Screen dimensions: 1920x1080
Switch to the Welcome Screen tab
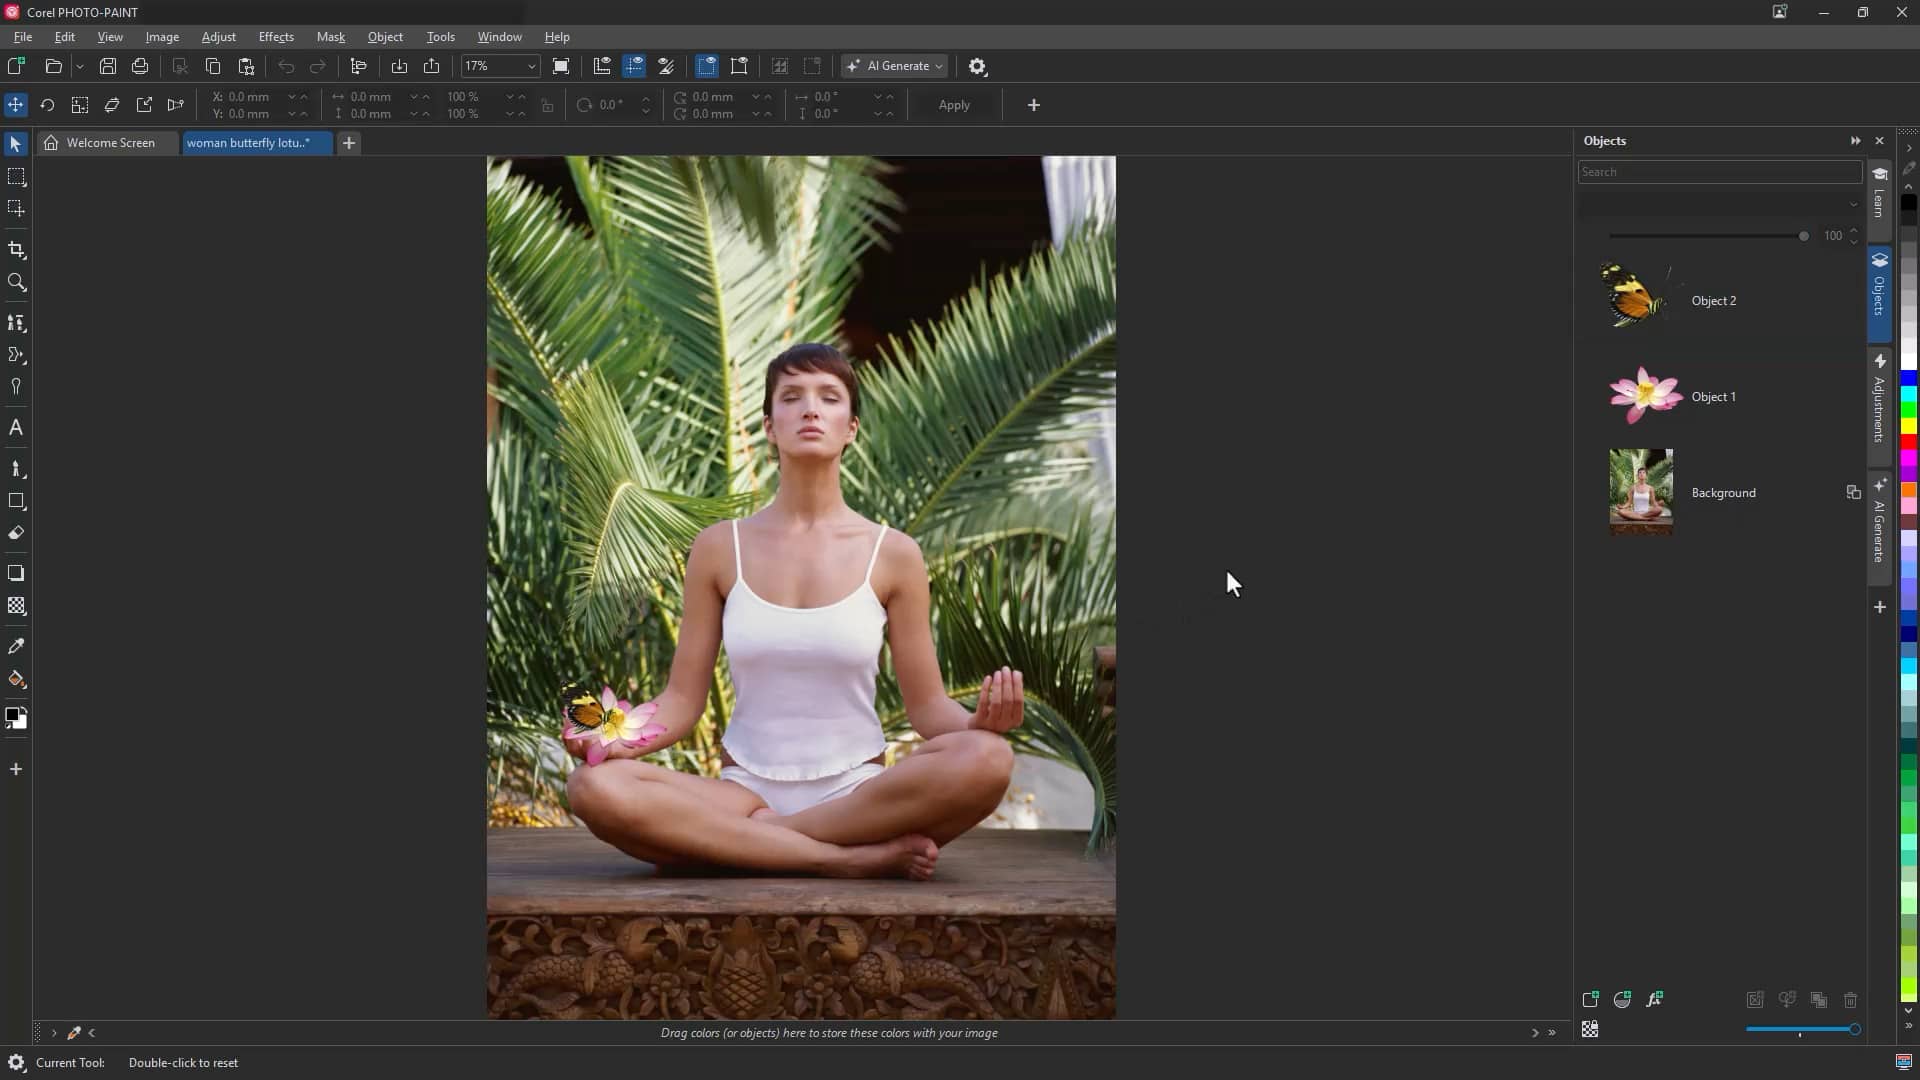click(110, 143)
